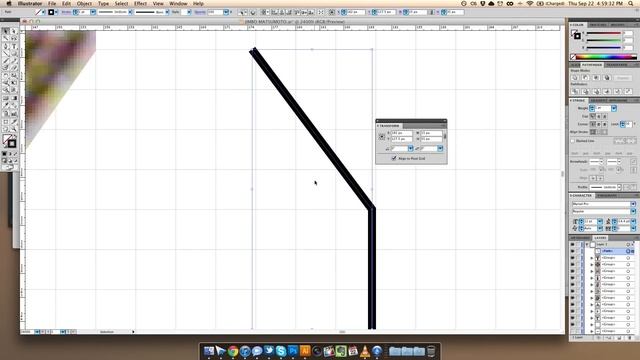Switch to the Gradient tab

(x=598, y=100)
